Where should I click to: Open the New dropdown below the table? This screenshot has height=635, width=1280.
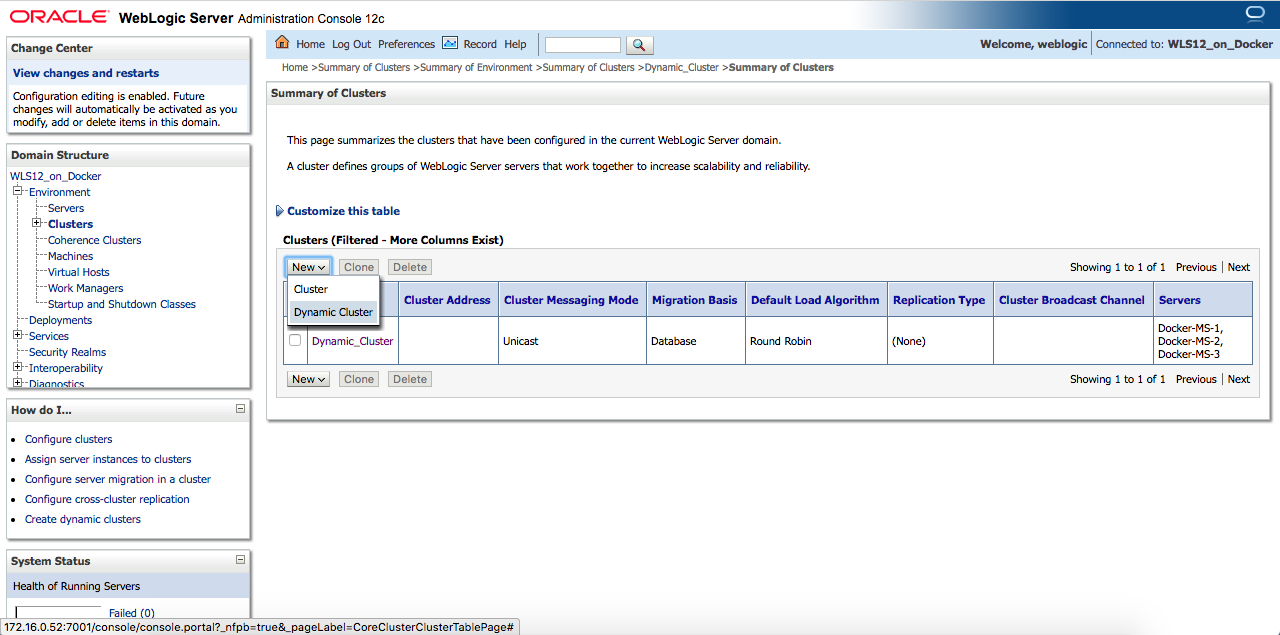pos(308,379)
